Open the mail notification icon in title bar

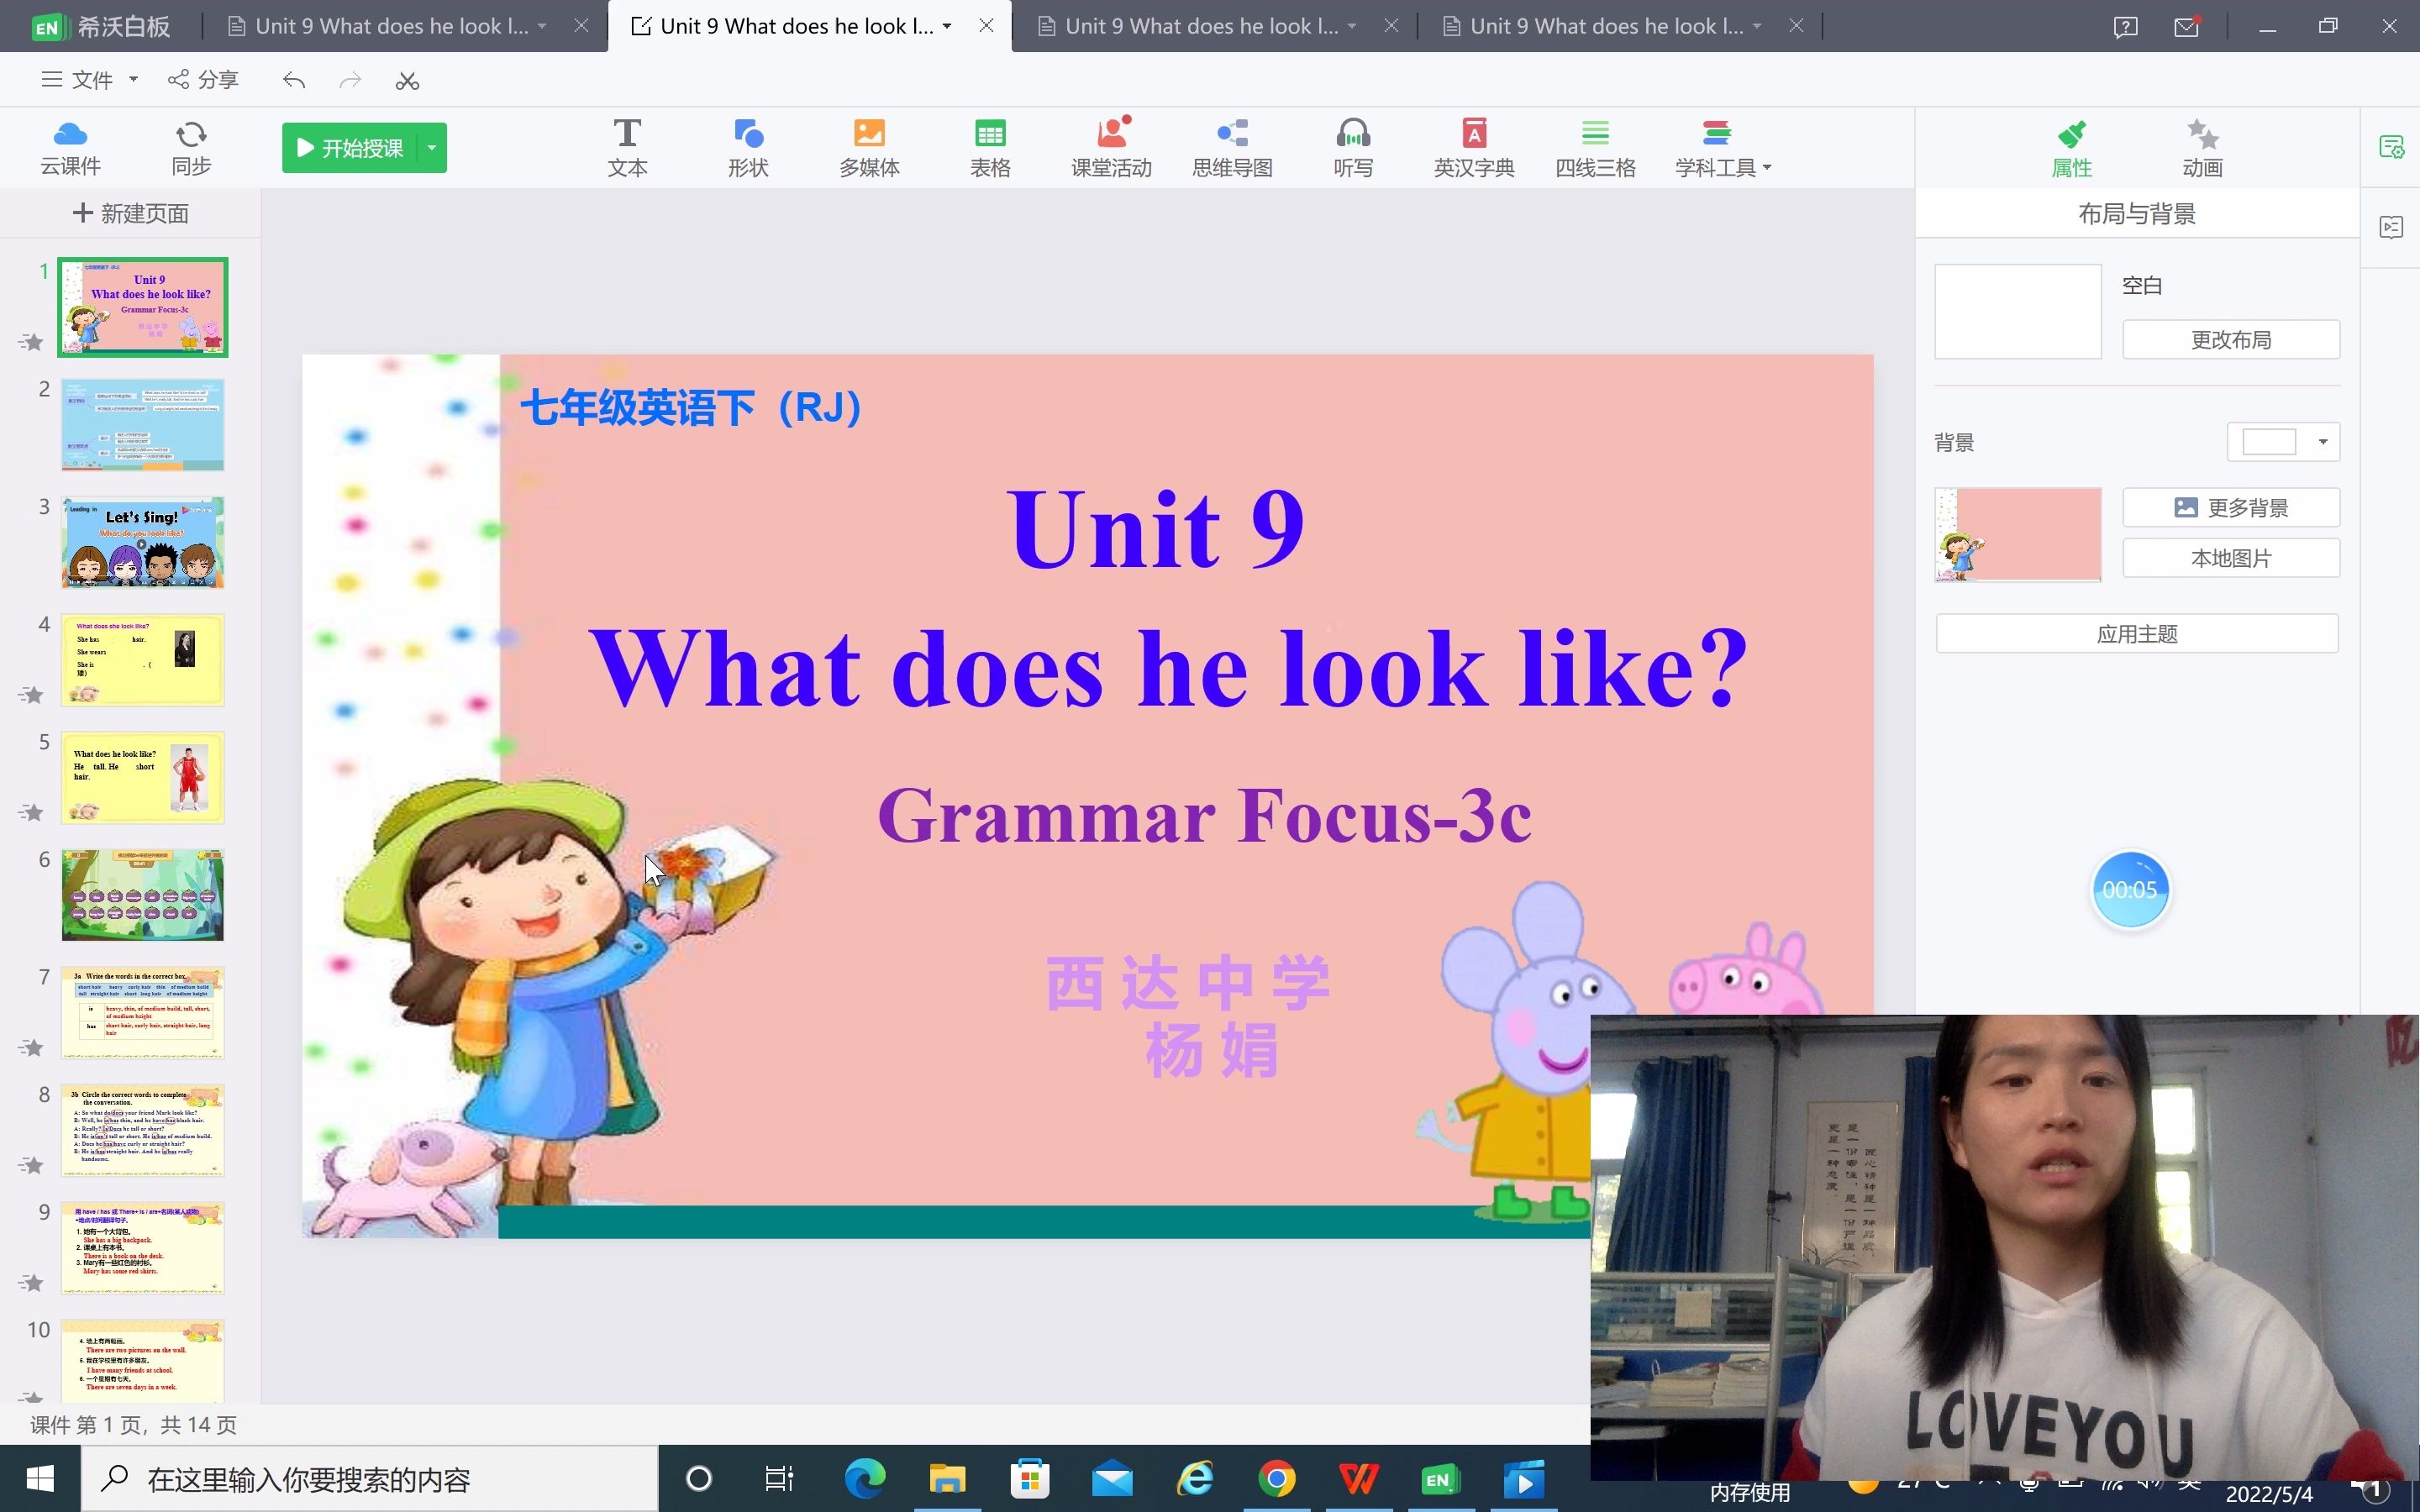coord(2187,27)
